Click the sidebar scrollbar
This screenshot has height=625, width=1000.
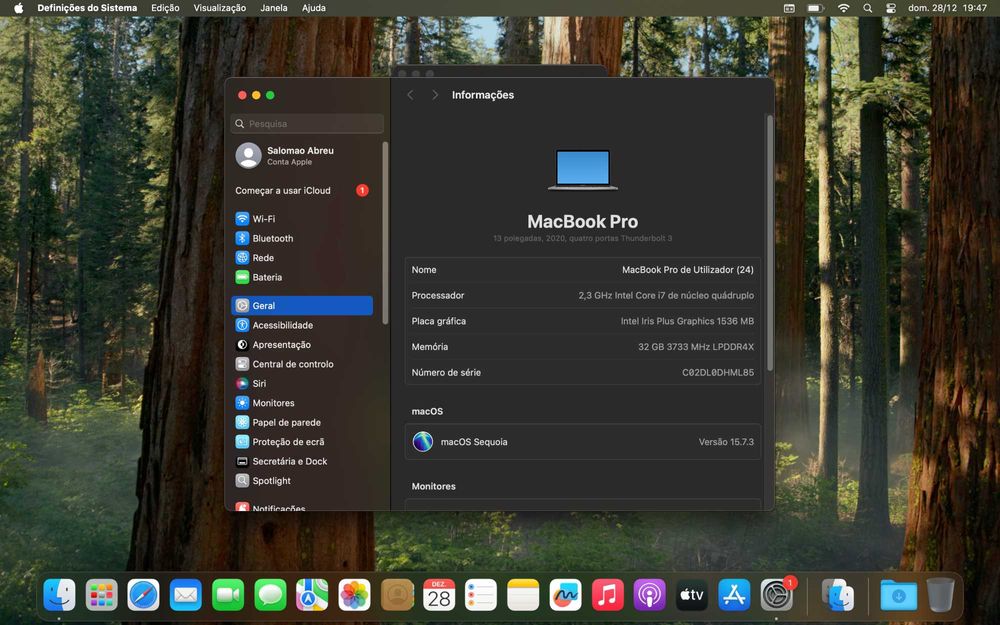point(385,233)
